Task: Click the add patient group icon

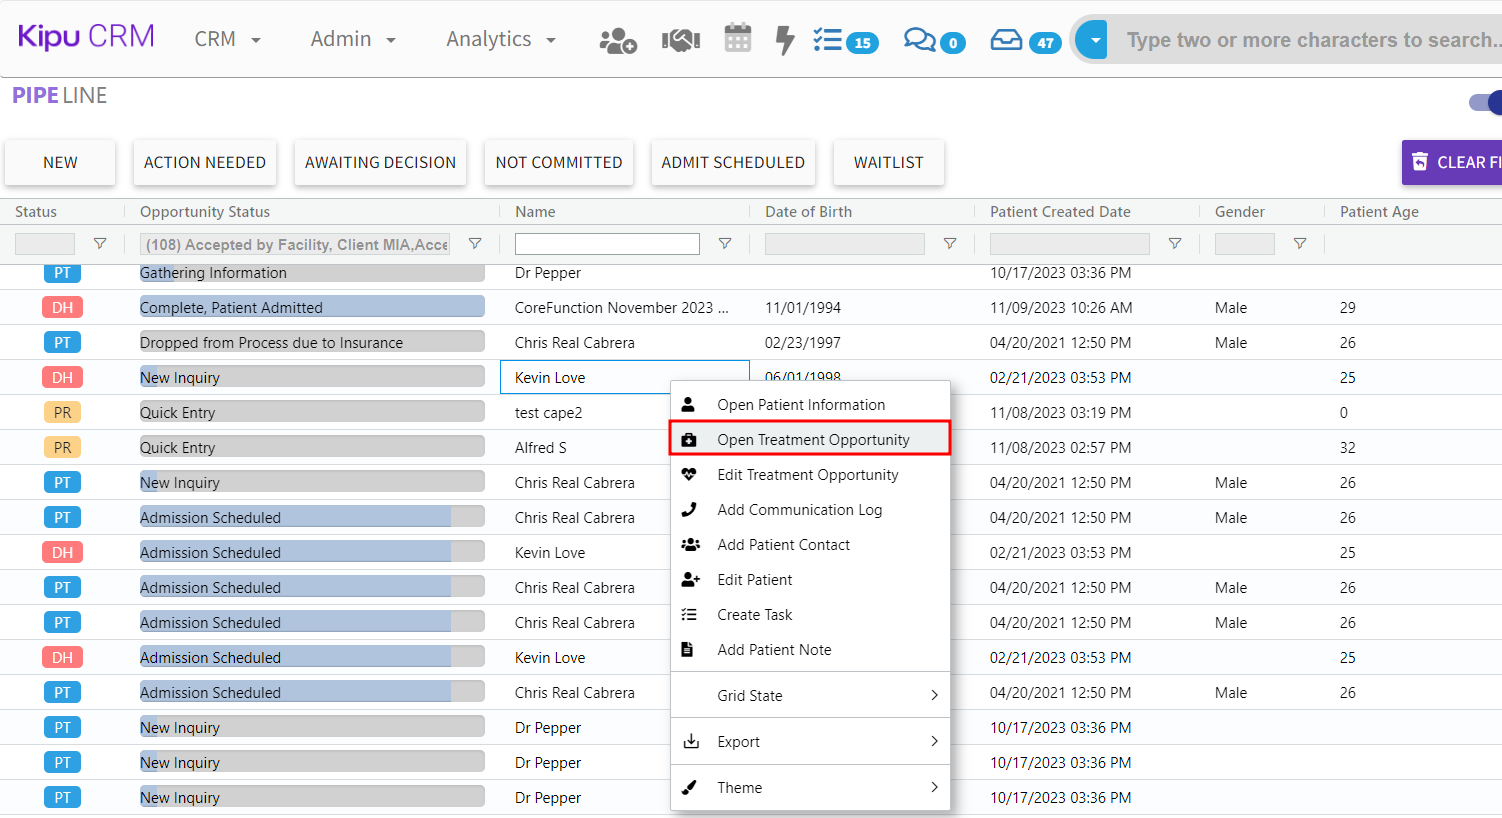Action: click(x=617, y=40)
